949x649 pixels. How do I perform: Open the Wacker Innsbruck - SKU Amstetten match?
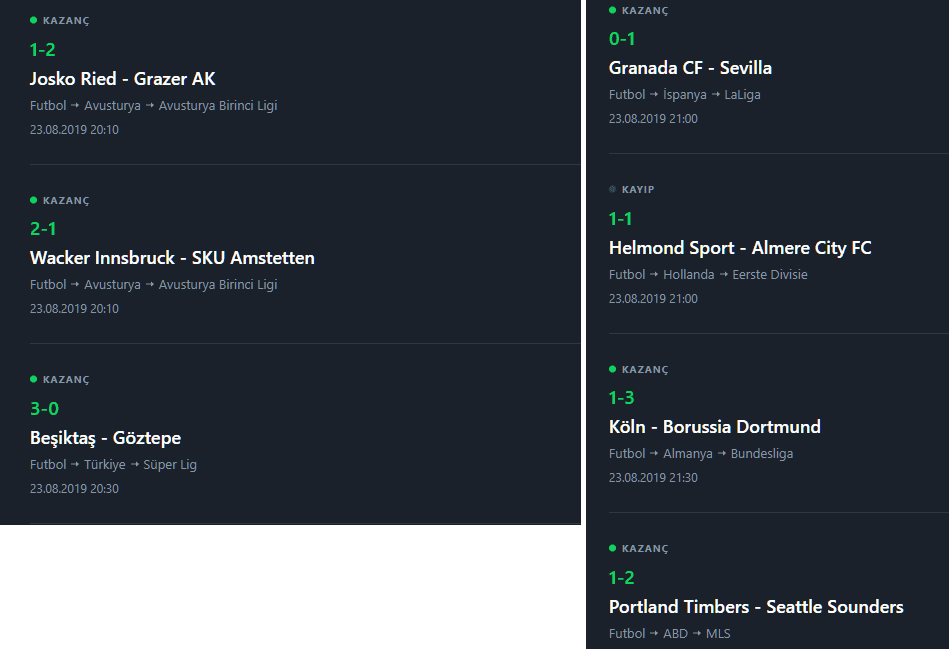pyautogui.click(x=172, y=258)
